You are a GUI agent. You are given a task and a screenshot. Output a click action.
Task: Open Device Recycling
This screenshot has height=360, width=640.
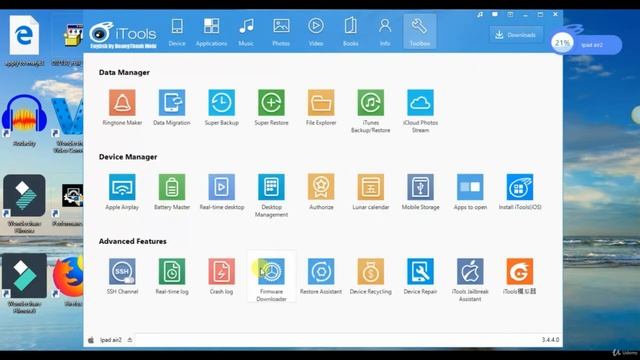371,271
